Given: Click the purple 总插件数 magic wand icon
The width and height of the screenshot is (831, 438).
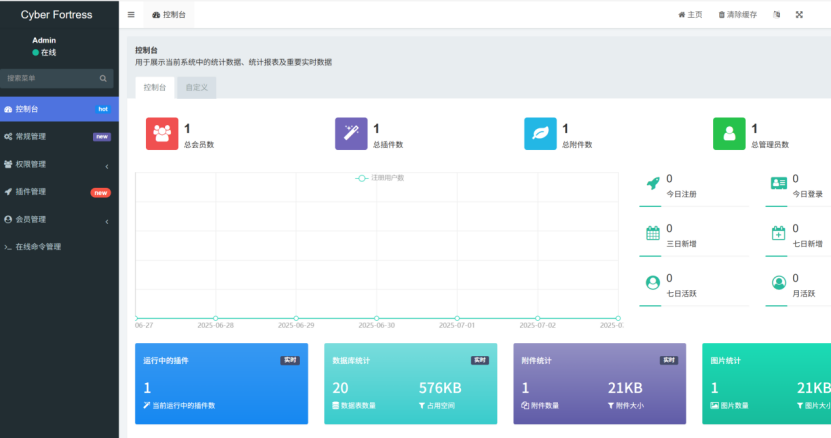Looking at the screenshot, I should point(351,134).
